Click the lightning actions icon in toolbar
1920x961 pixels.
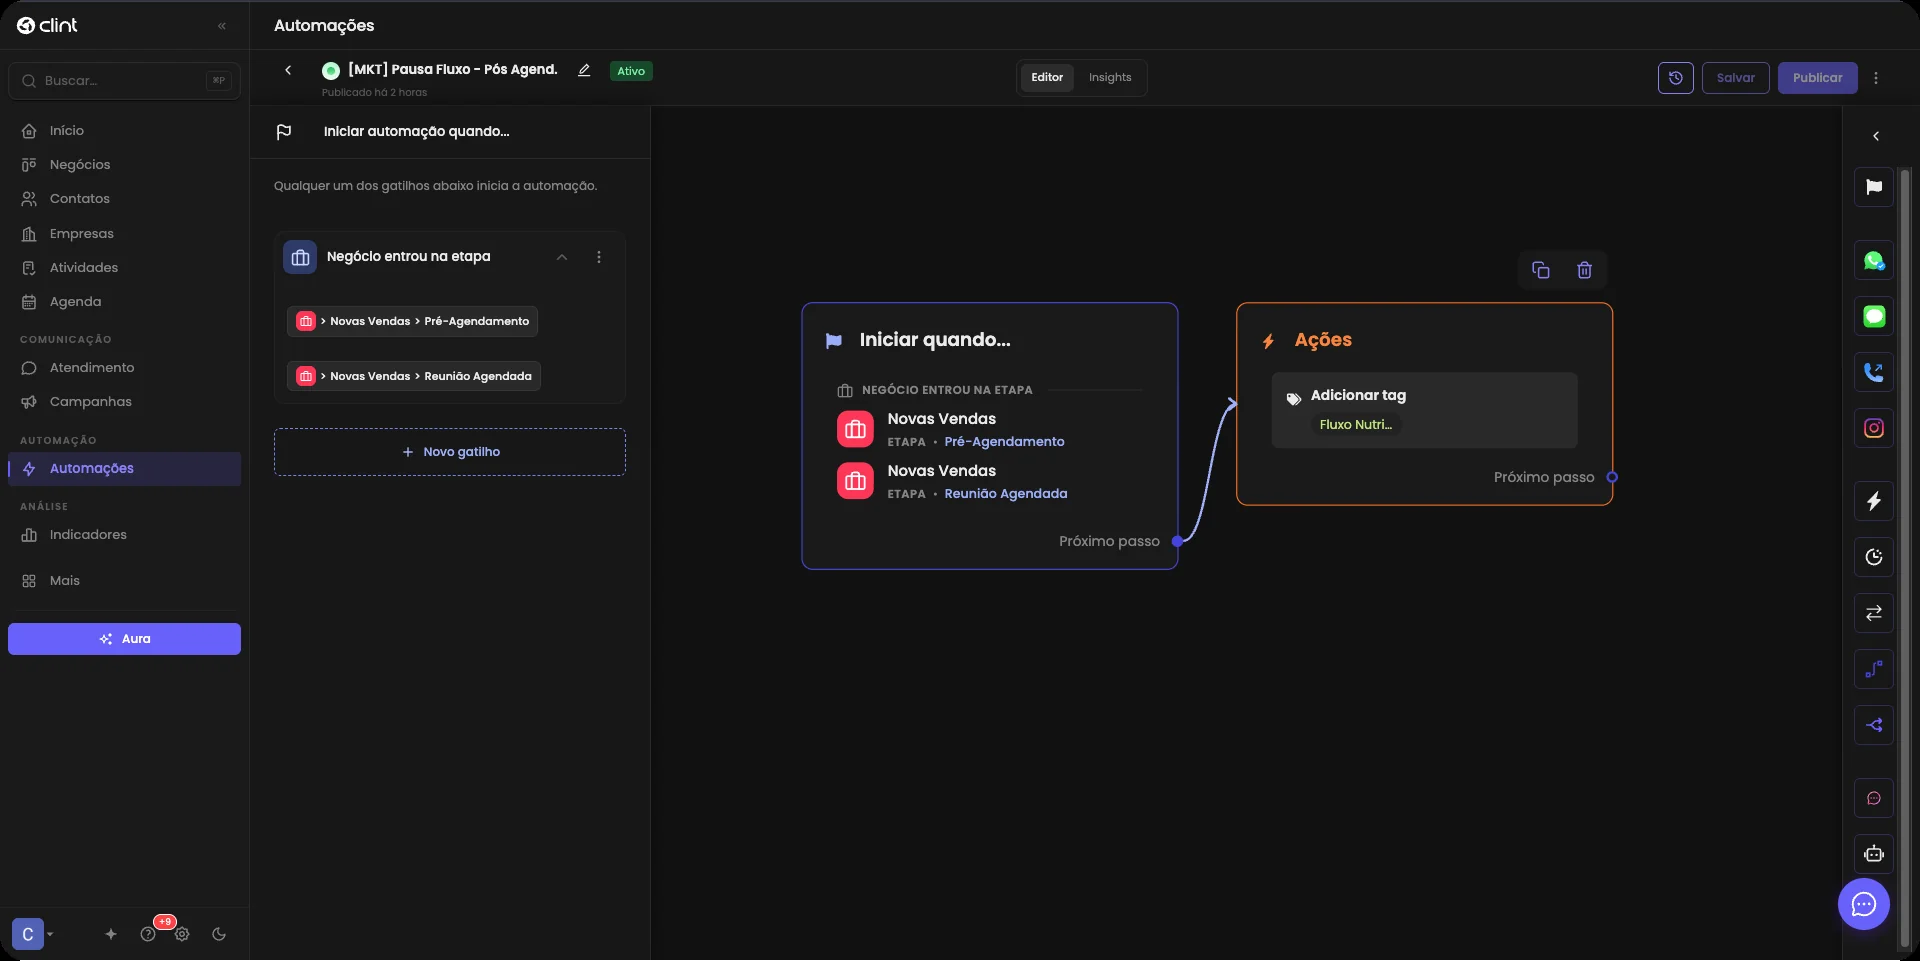click(x=1874, y=501)
